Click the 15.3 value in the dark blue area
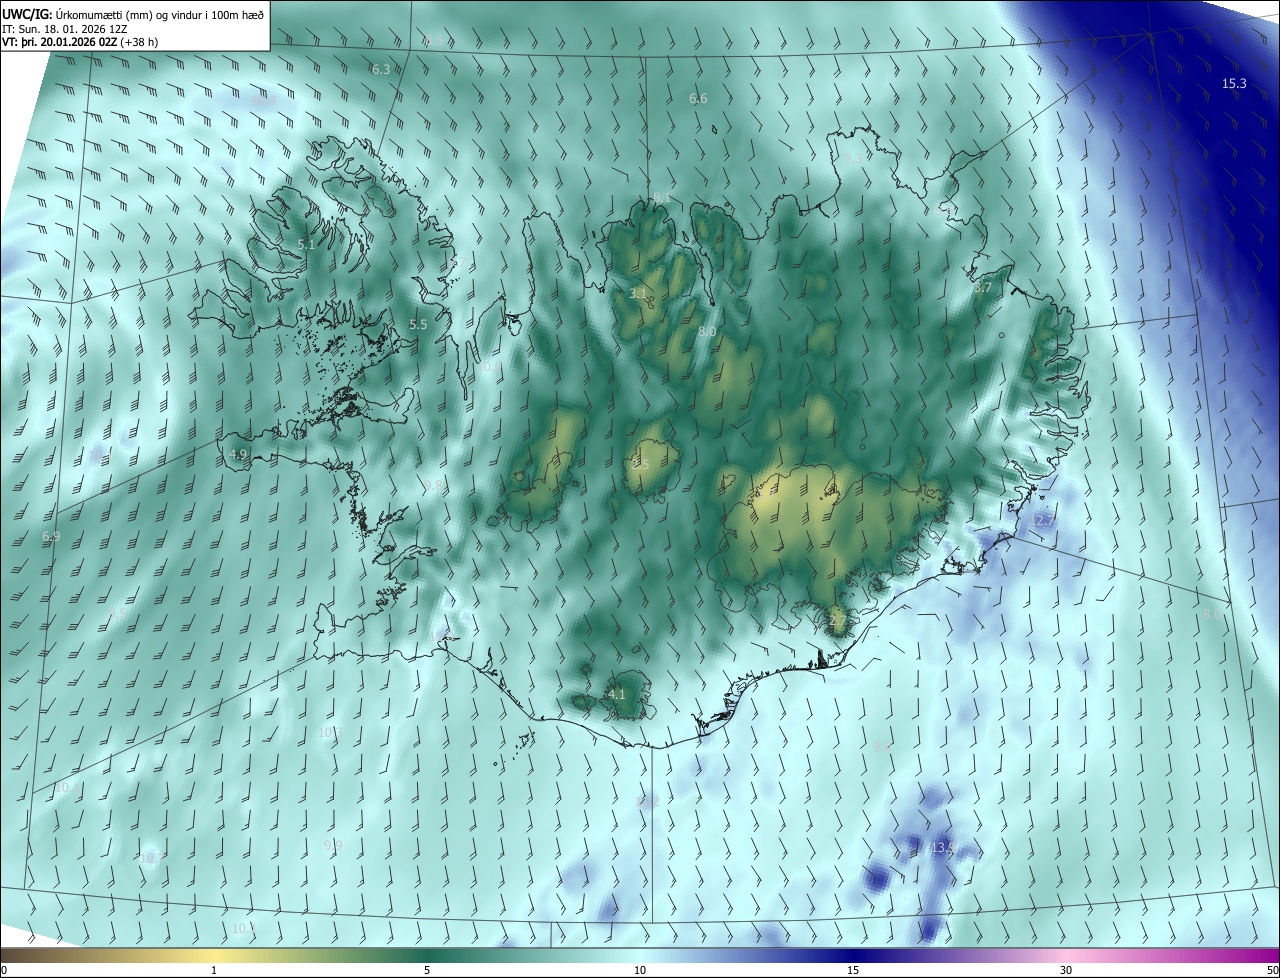1280x978 pixels. 1235,83
